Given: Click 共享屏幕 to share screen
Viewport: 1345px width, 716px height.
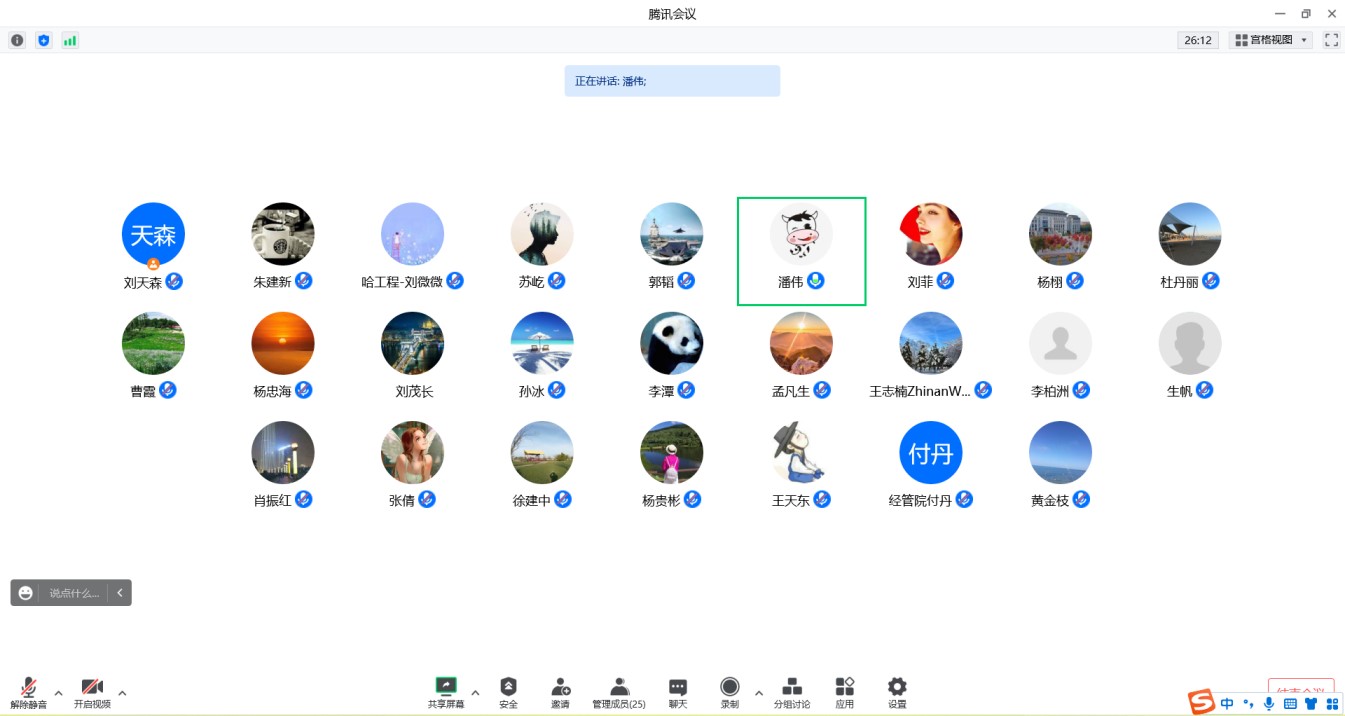Looking at the screenshot, I should 446,691.
